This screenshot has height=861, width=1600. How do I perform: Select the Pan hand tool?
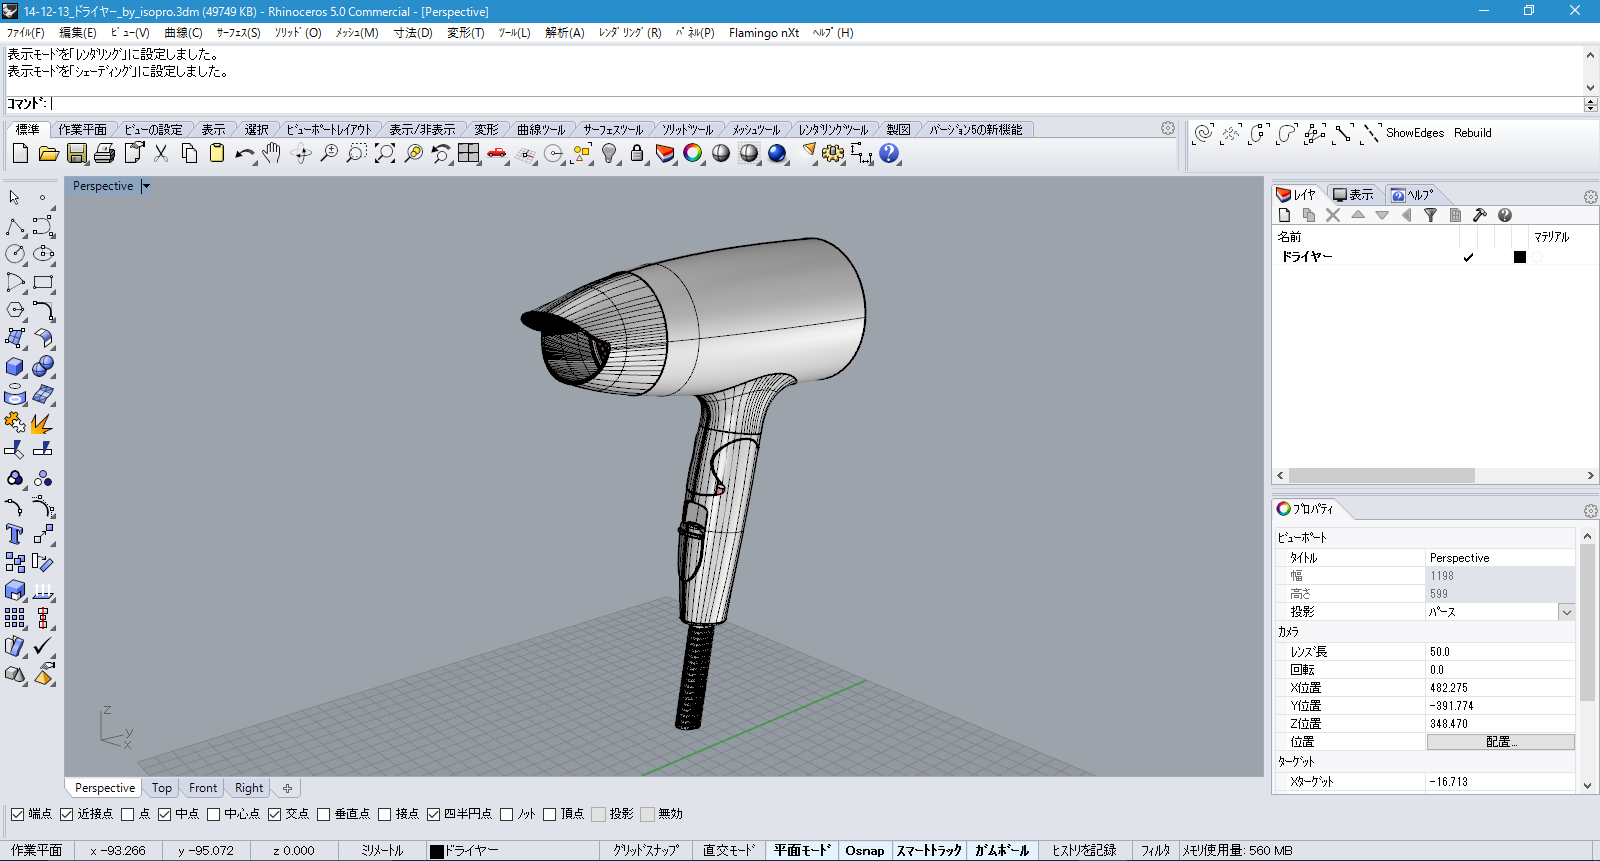[x=272, y=154]
